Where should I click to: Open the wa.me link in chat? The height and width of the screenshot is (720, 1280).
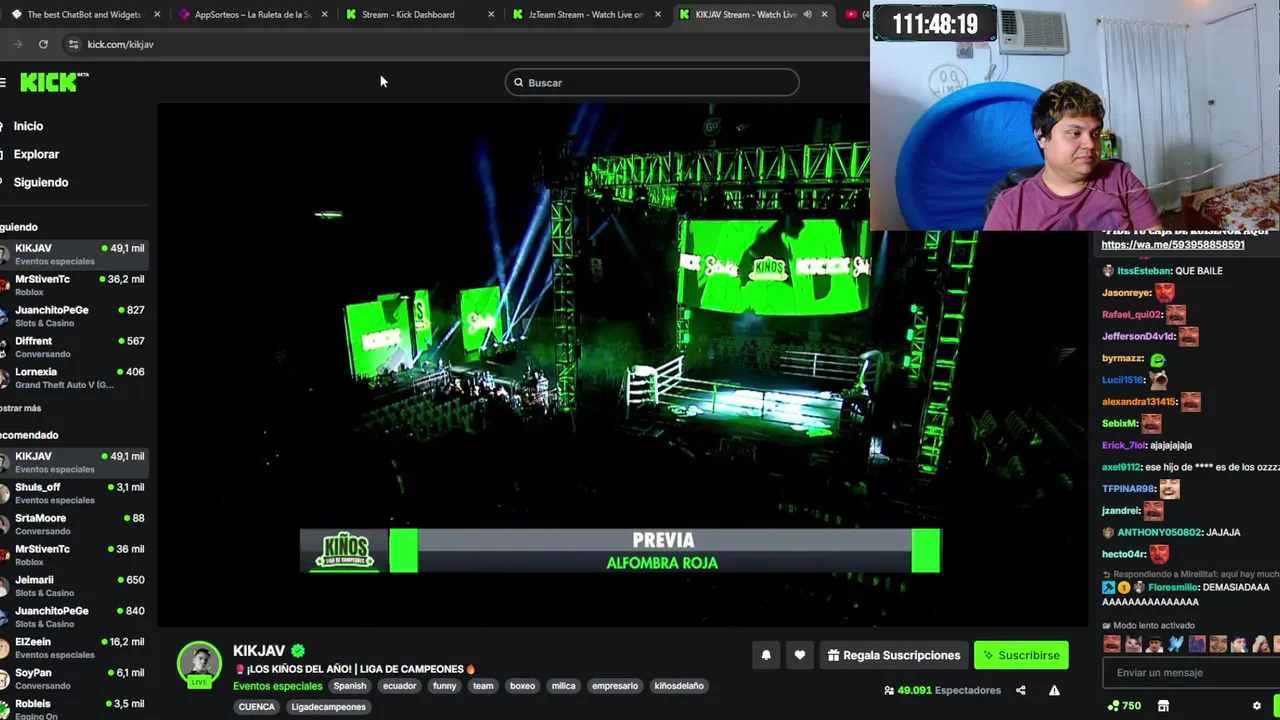click(x=1173, y=244)
